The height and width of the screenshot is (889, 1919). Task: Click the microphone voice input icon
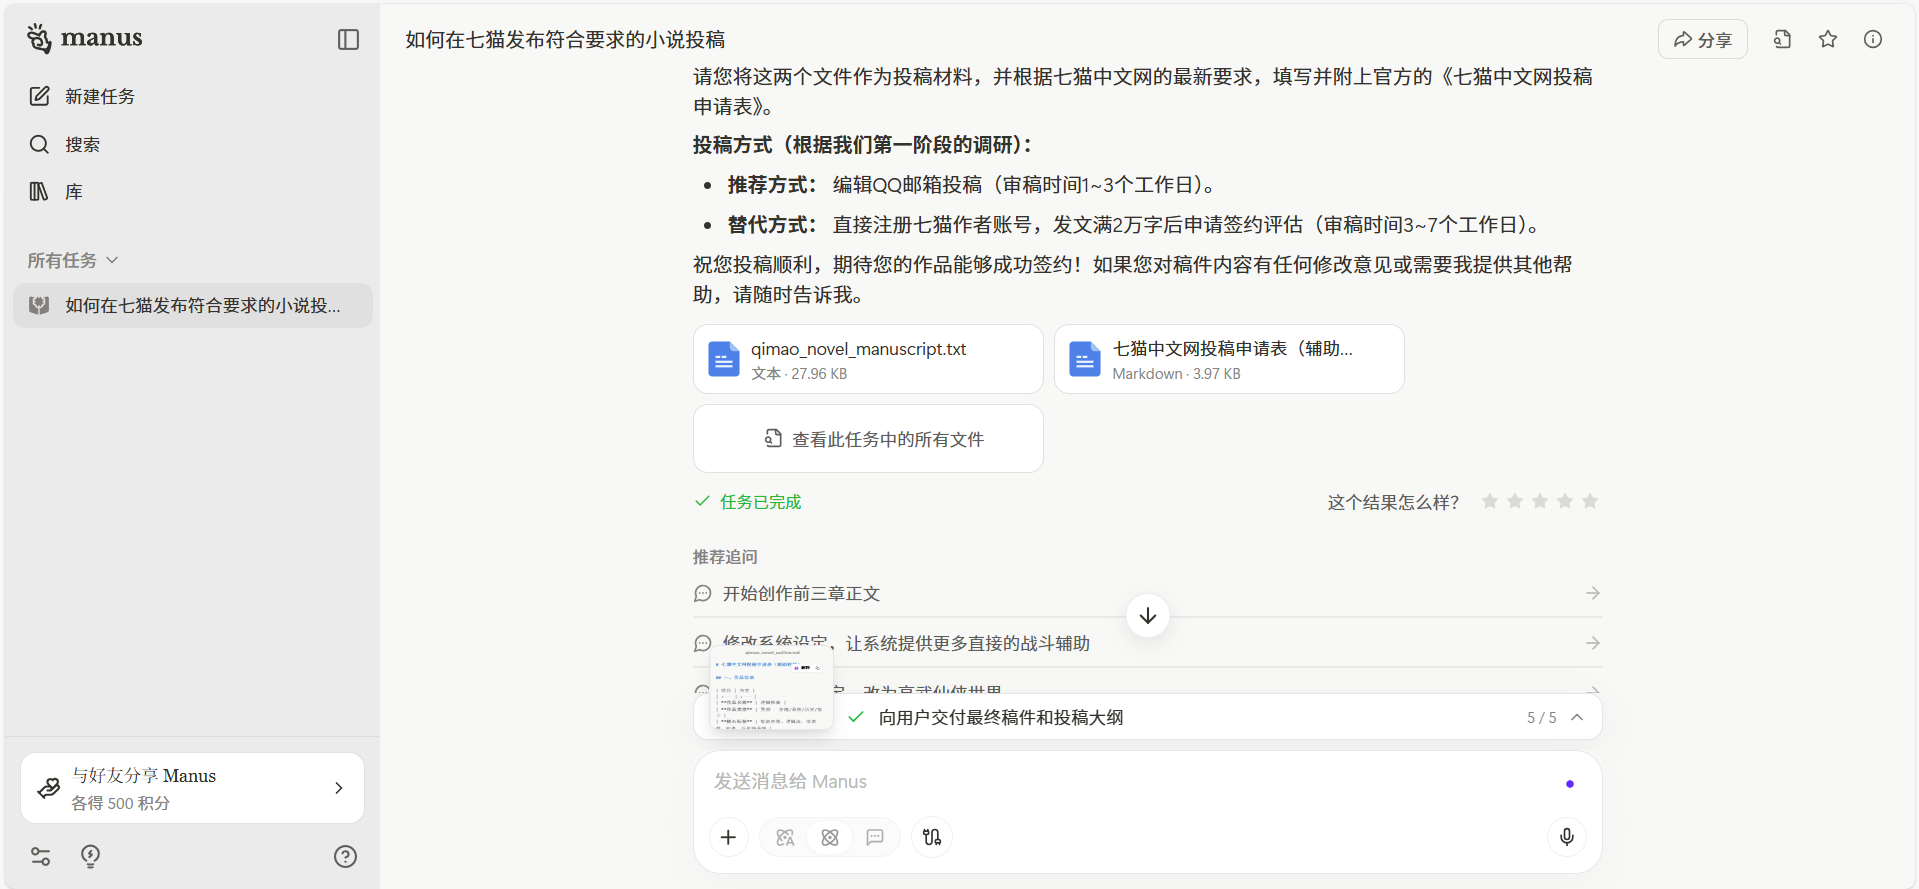1566,837
